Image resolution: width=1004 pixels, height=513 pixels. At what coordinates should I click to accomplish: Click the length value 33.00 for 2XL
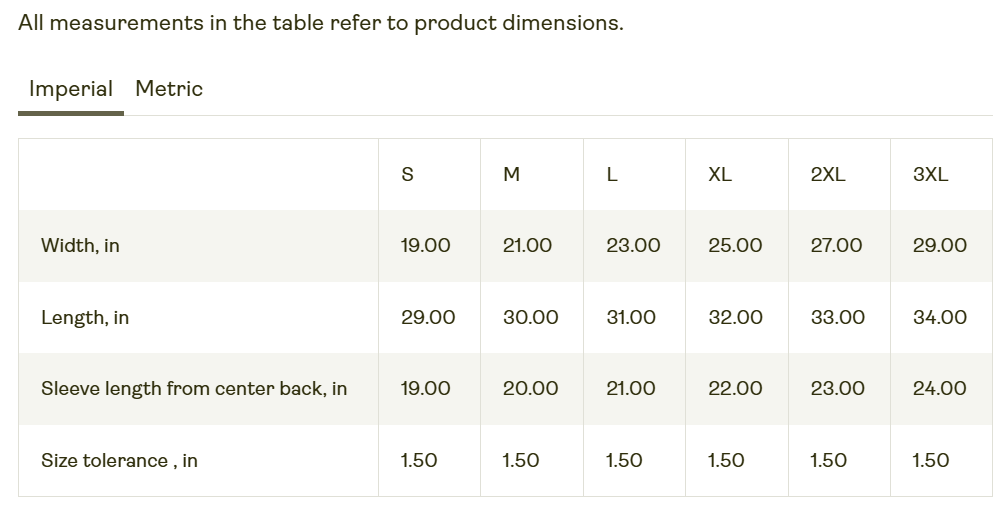[x=837, y=318]
